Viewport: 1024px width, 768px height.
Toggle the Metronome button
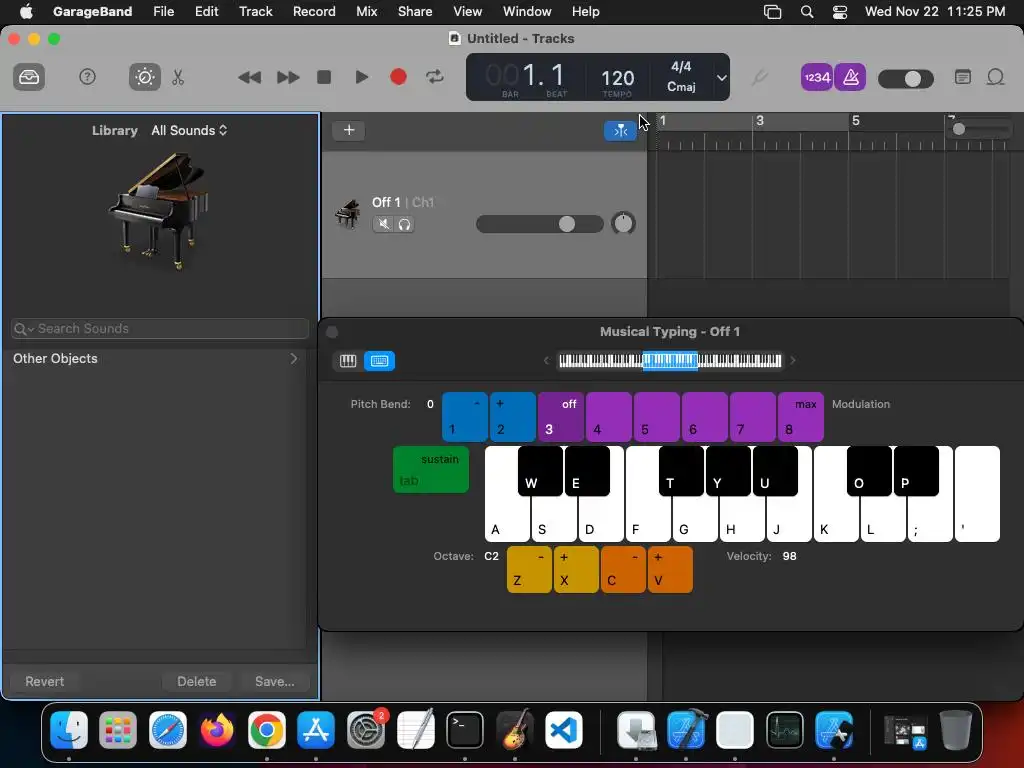[850, 78]
